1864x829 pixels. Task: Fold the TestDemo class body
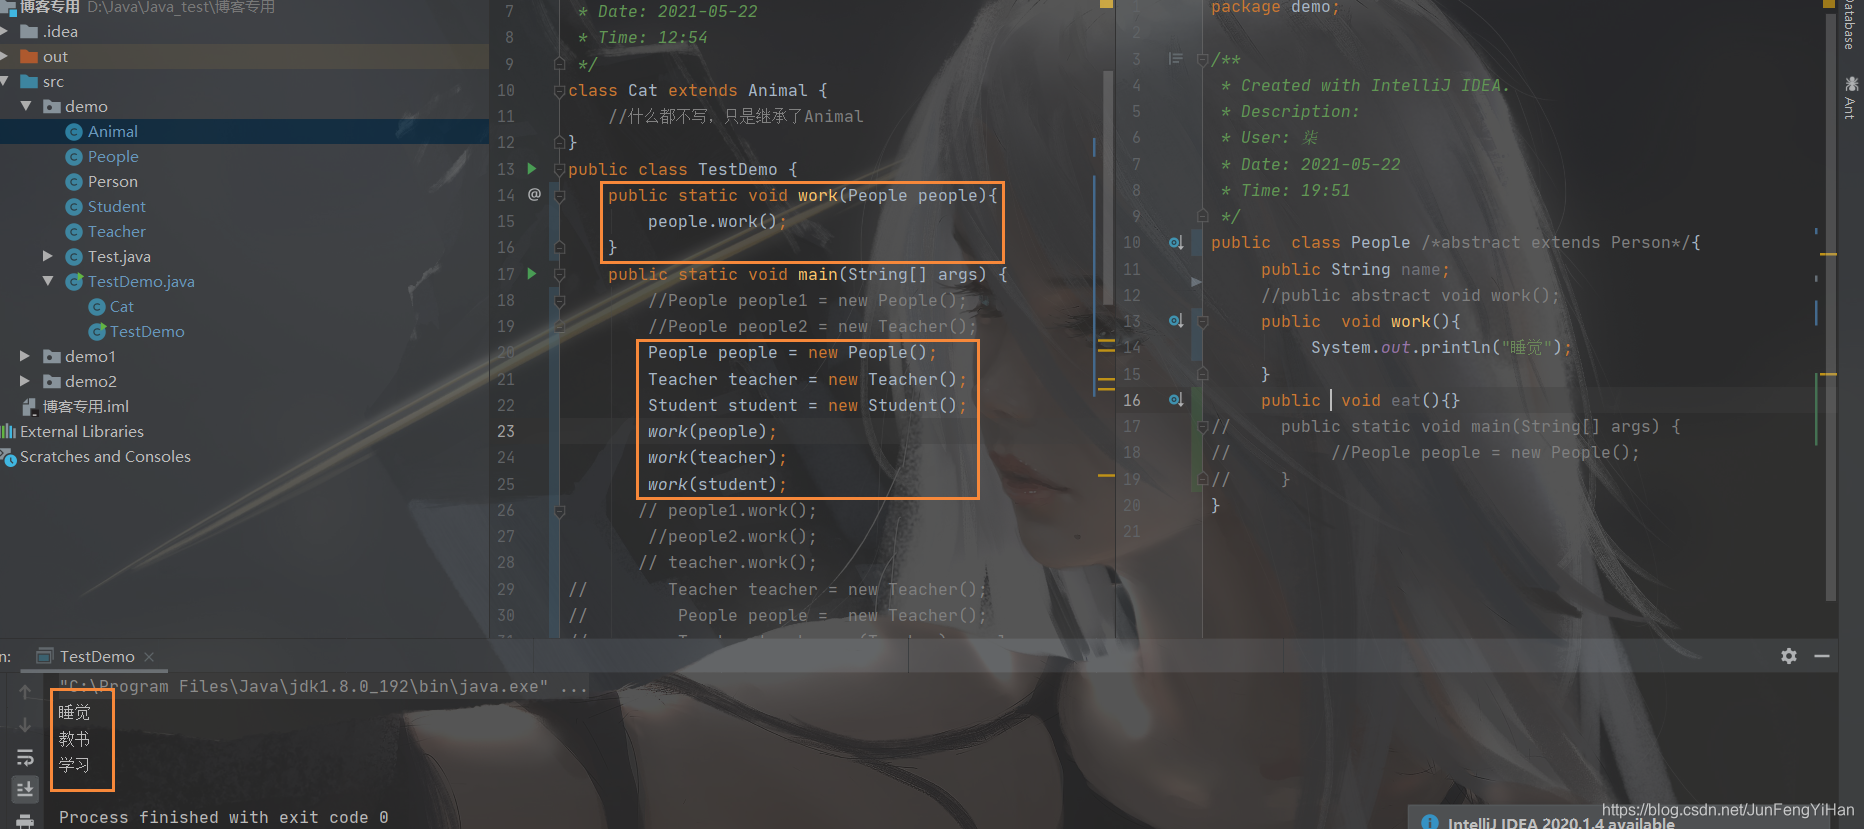coord(559,170)
